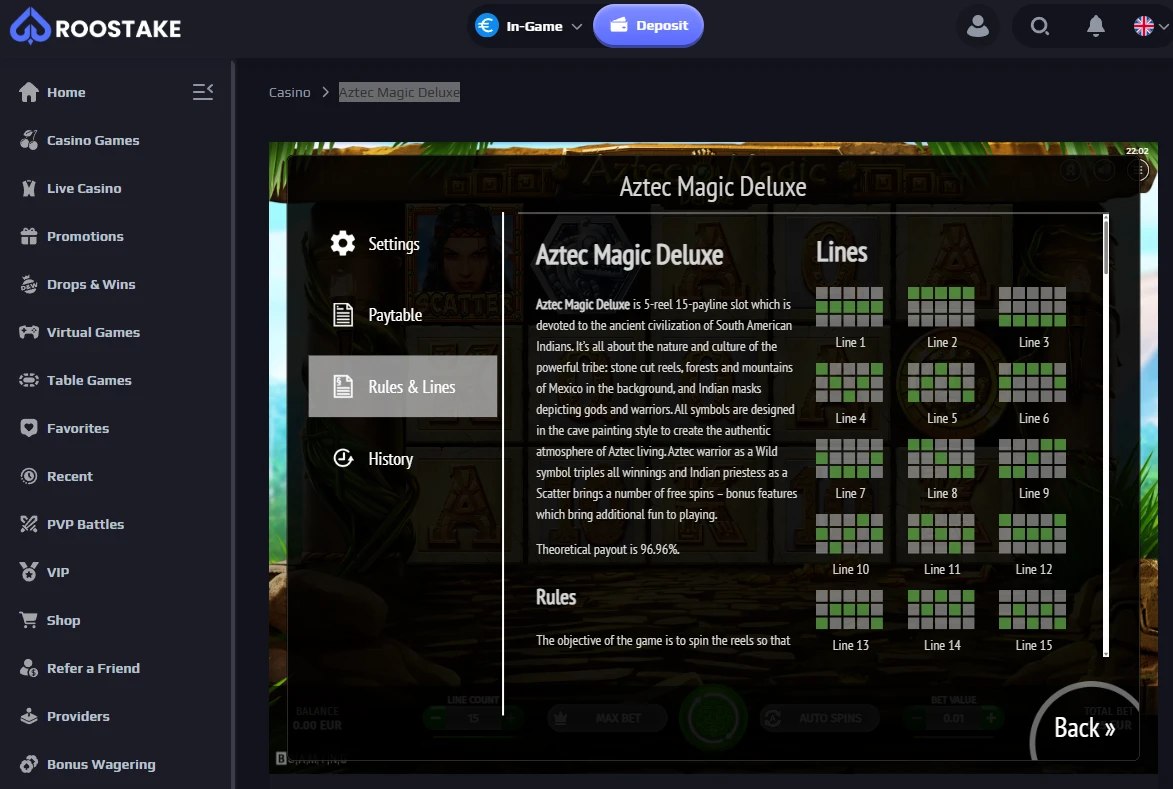The image size is (1173, 789).
Task: Open Live Casino section
Action: point(84,188)
